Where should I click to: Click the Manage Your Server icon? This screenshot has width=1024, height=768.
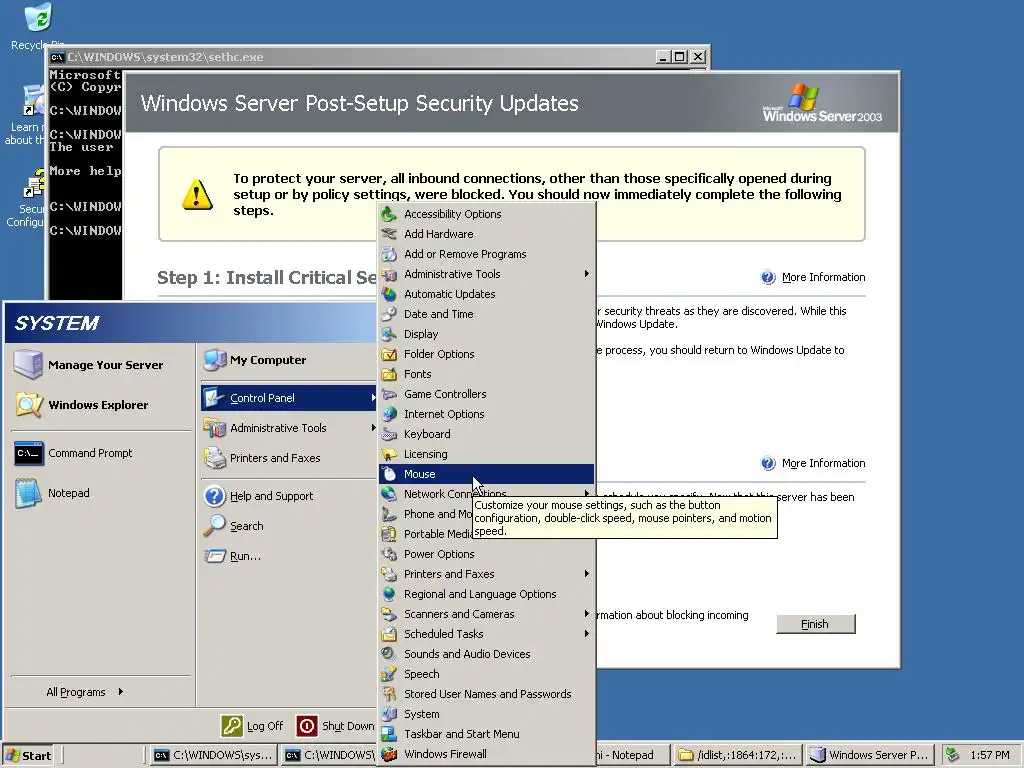coord(28,364)
